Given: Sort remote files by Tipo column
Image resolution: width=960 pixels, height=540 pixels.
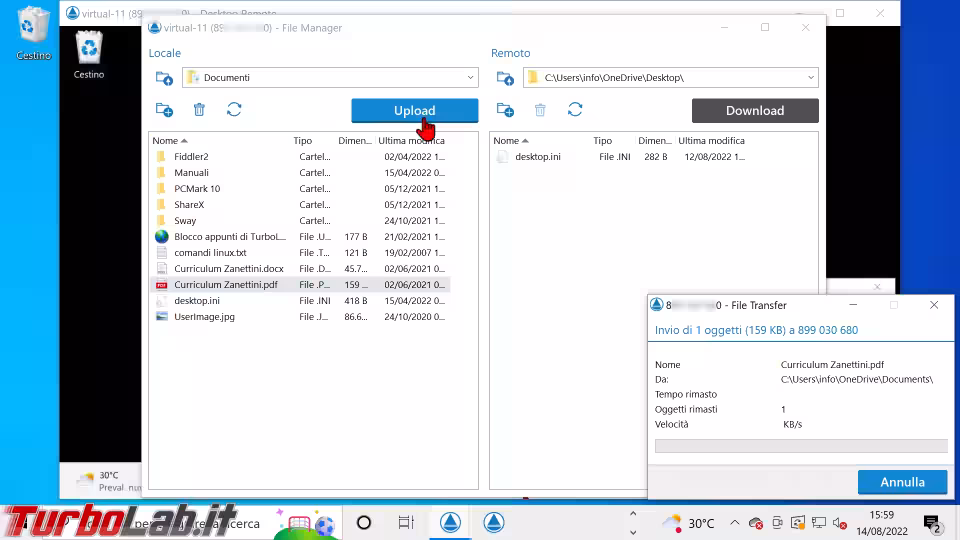Looking at the screenshot, I should 602,141.
